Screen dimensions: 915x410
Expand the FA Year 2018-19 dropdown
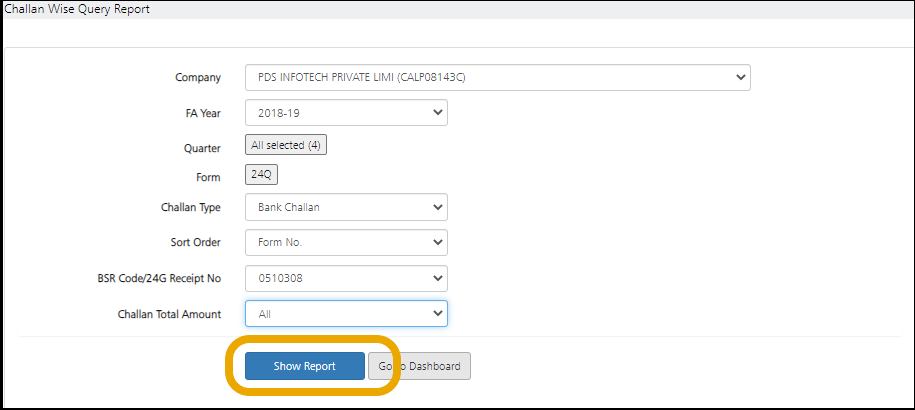coord(346,113)
